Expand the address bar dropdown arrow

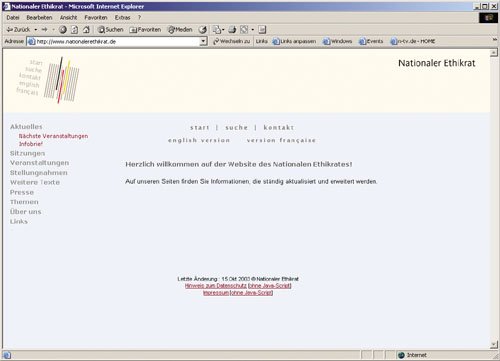point(203,41)
